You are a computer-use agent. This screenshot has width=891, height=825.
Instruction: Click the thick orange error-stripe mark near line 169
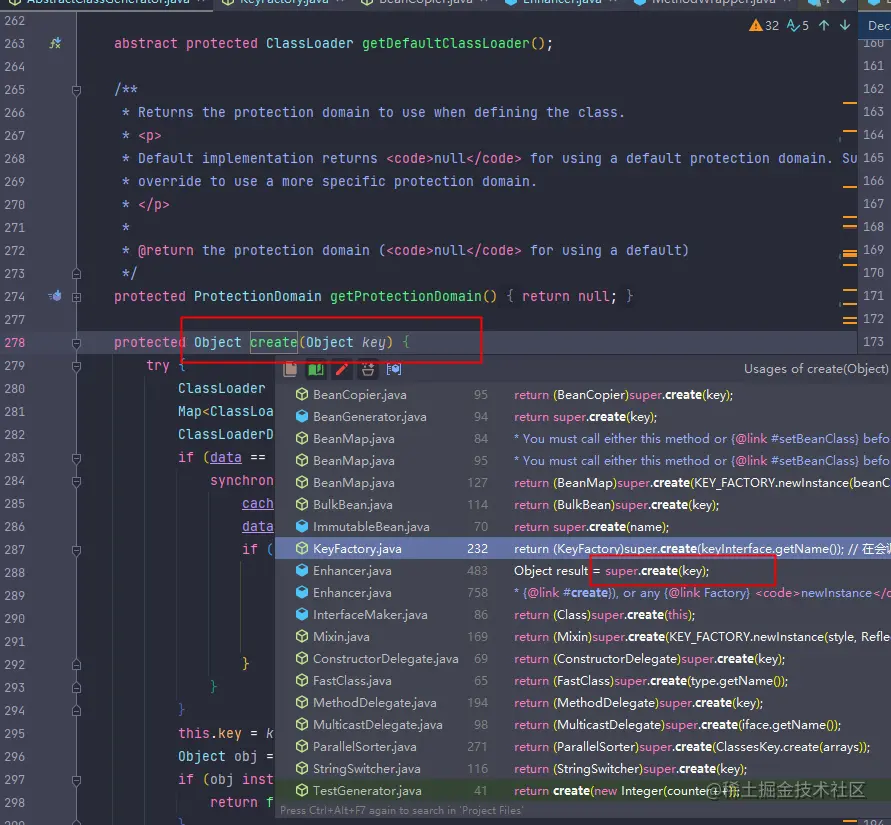pyautogui.click(x=850, y=254)
